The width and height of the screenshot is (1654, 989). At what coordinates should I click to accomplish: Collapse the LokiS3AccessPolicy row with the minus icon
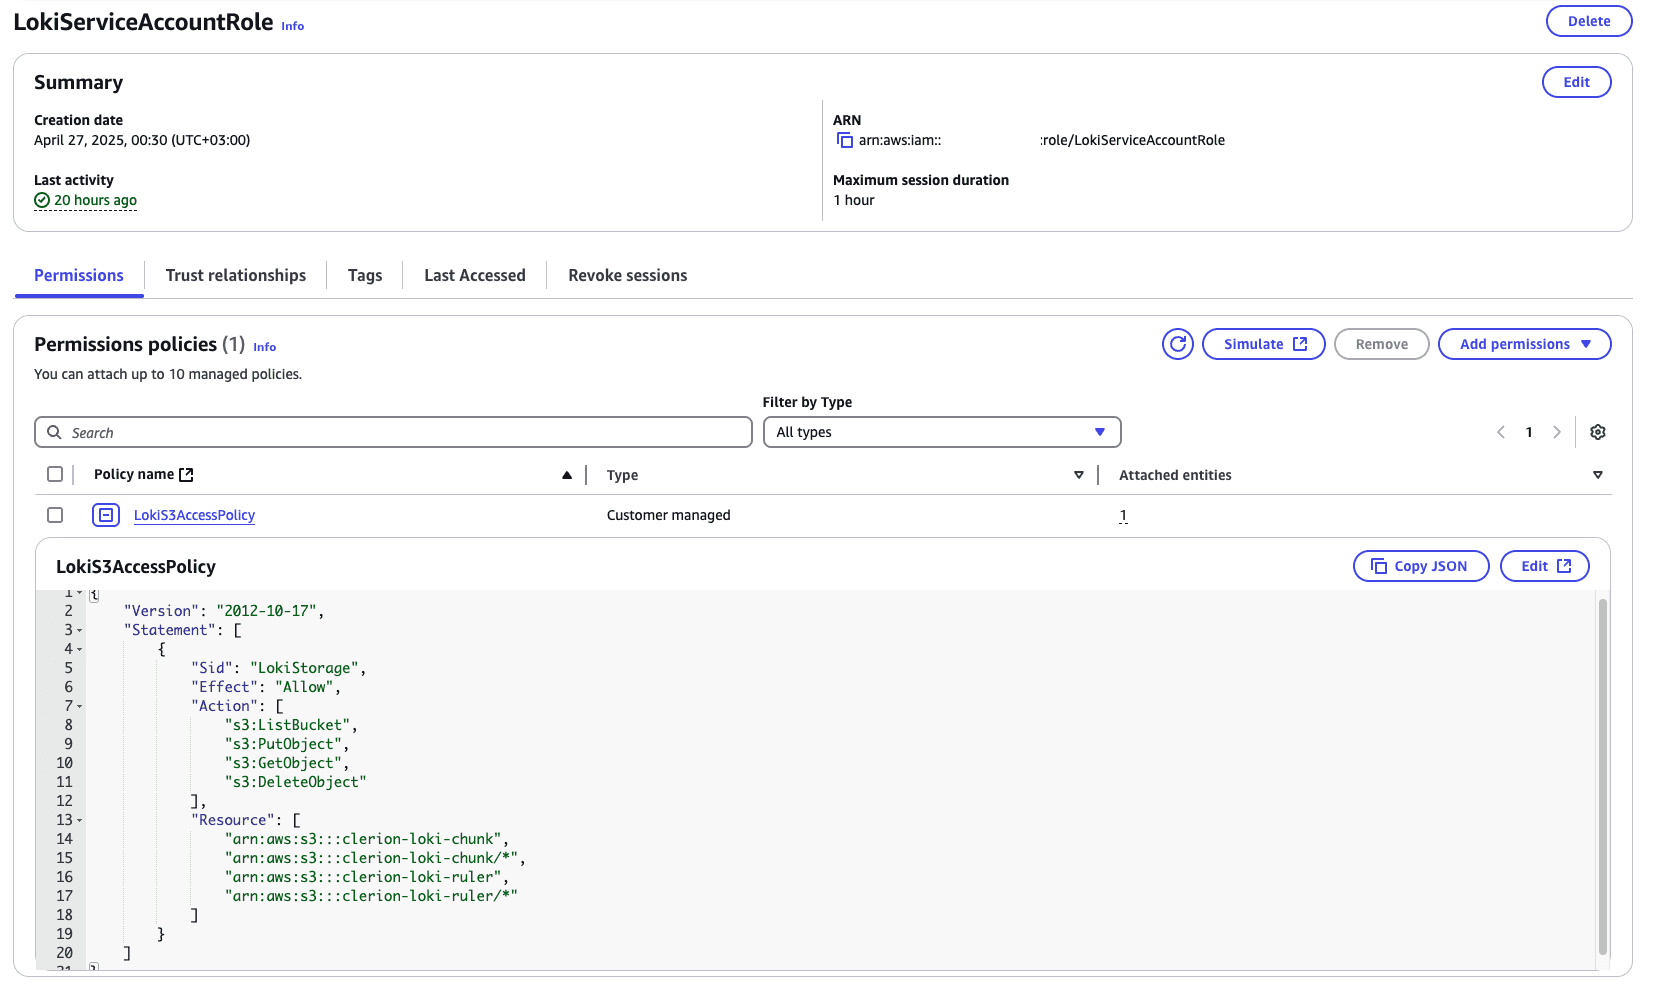[x=106, y=515]
